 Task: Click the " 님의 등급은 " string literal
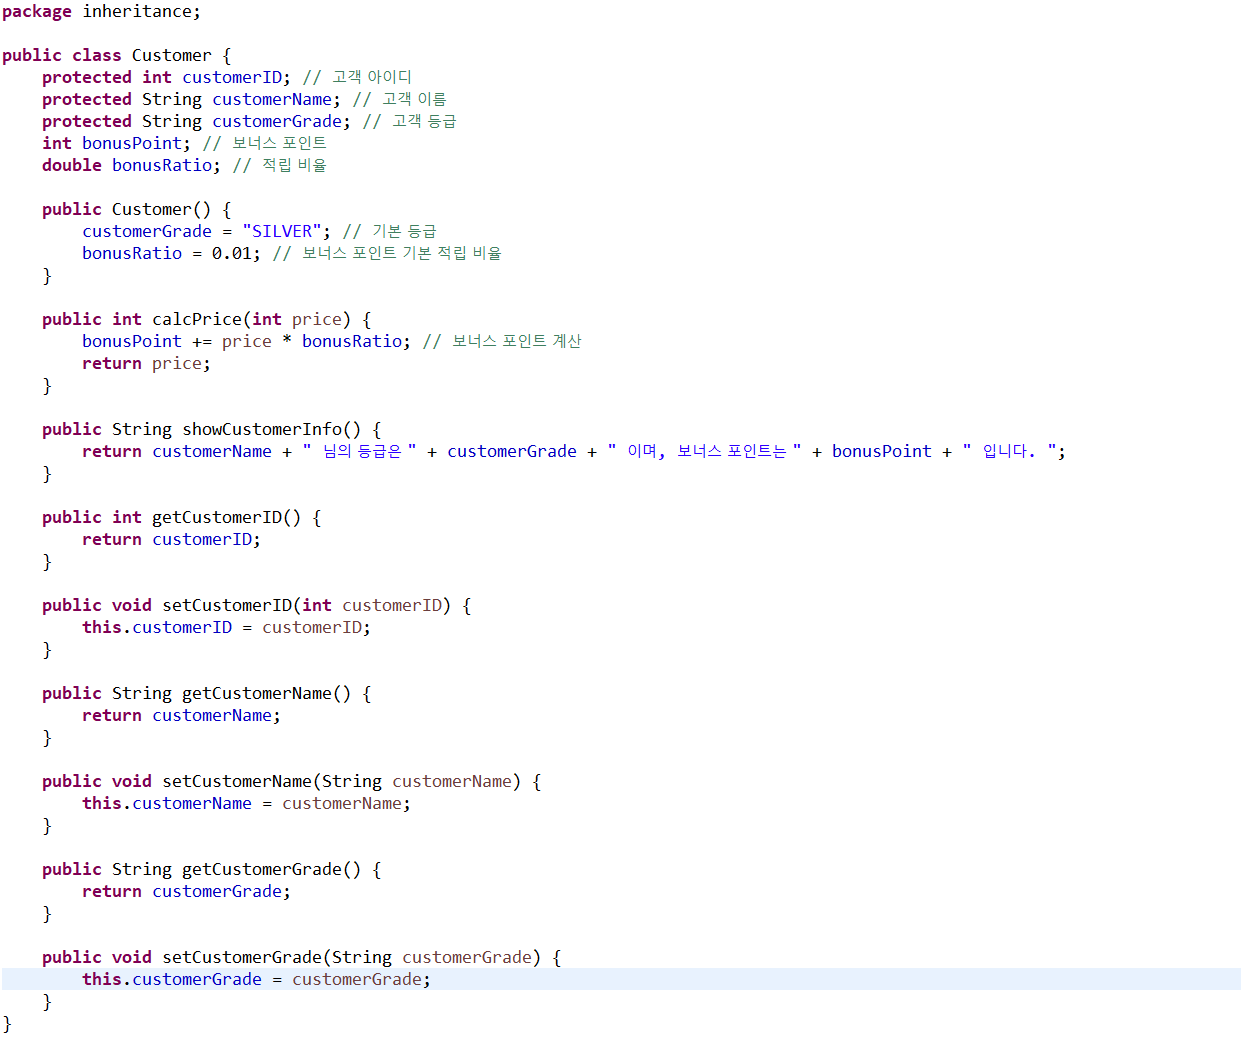(359, 452)
